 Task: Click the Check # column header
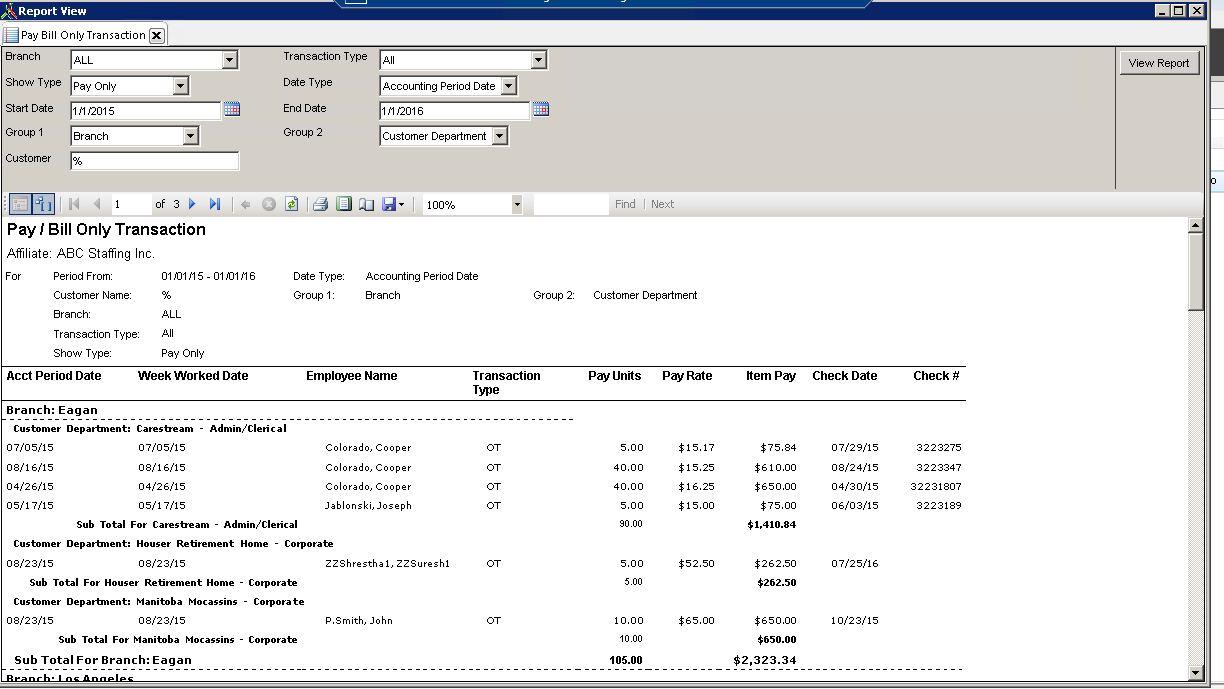(x=936, y=376)
